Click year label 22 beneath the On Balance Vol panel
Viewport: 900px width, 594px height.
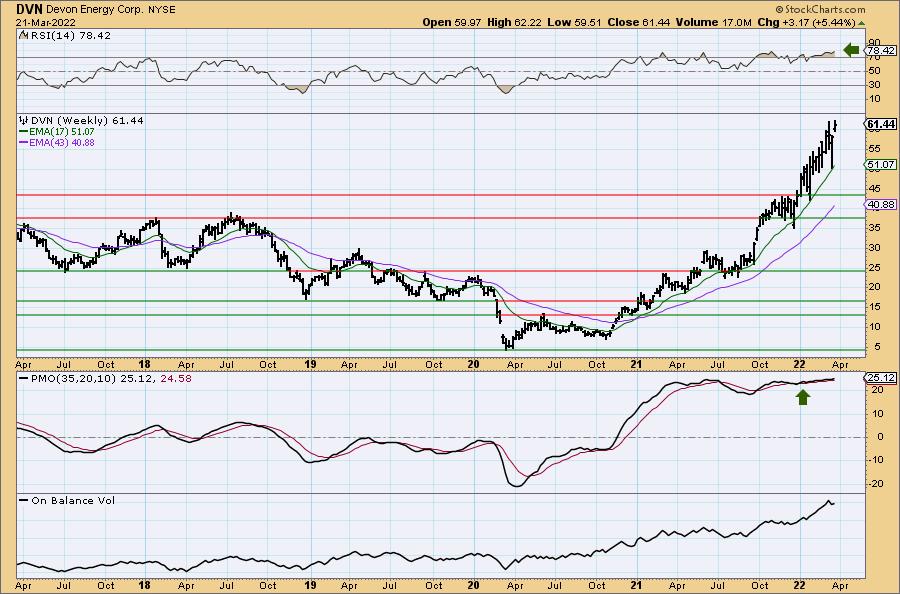pos(799,586)
